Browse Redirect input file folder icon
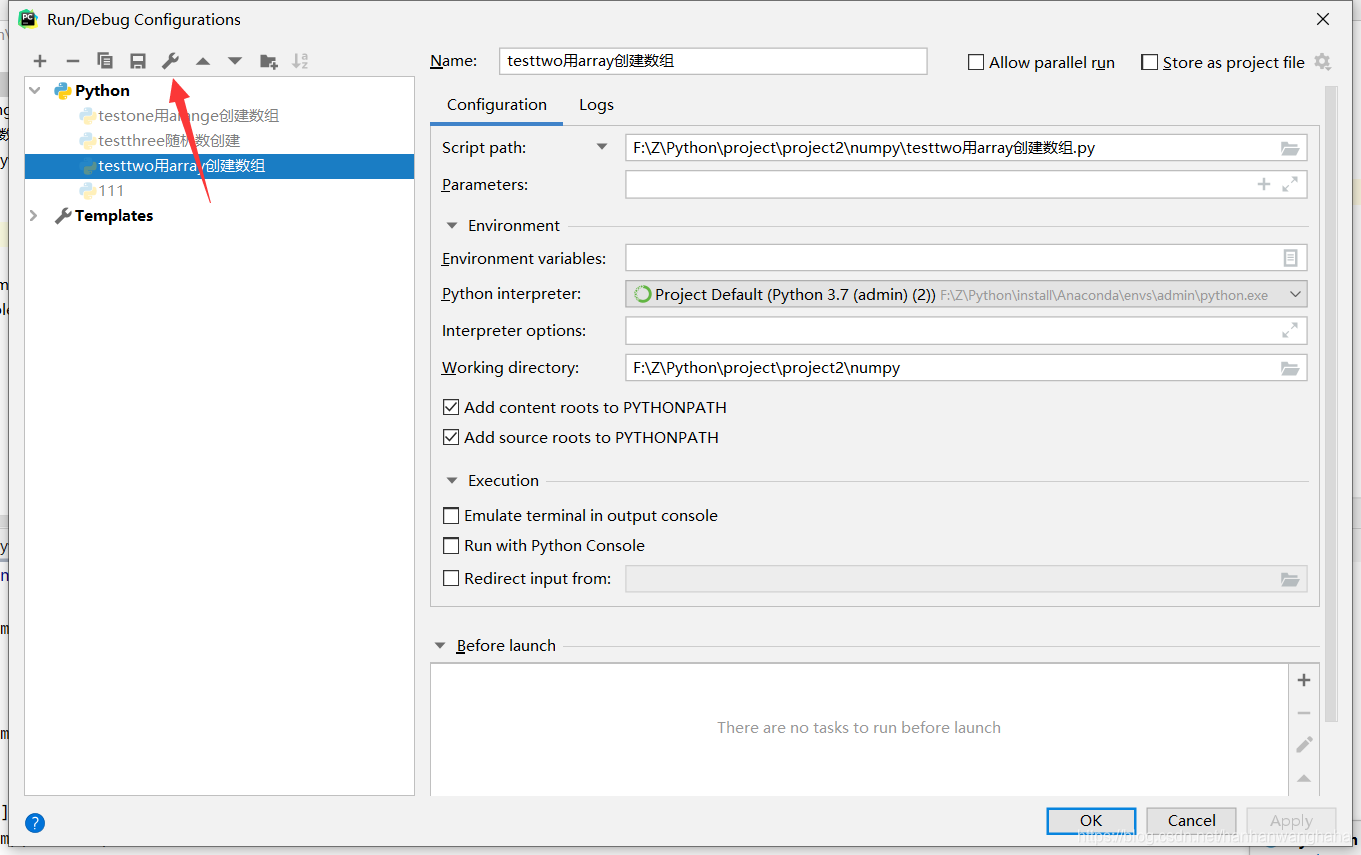1361x855 pixels. (x=1290, y=579)
